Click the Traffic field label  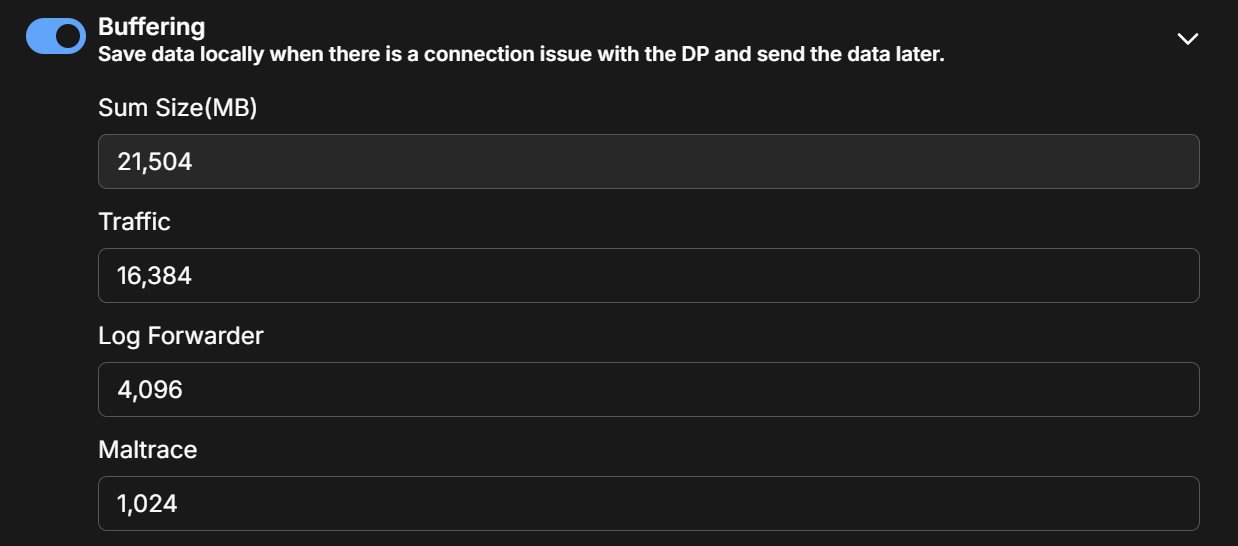click(x=134, y=222)
